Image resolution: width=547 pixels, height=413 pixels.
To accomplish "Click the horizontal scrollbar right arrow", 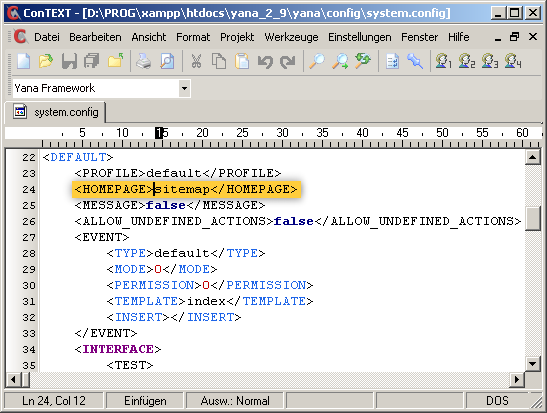I will [517, 380].
